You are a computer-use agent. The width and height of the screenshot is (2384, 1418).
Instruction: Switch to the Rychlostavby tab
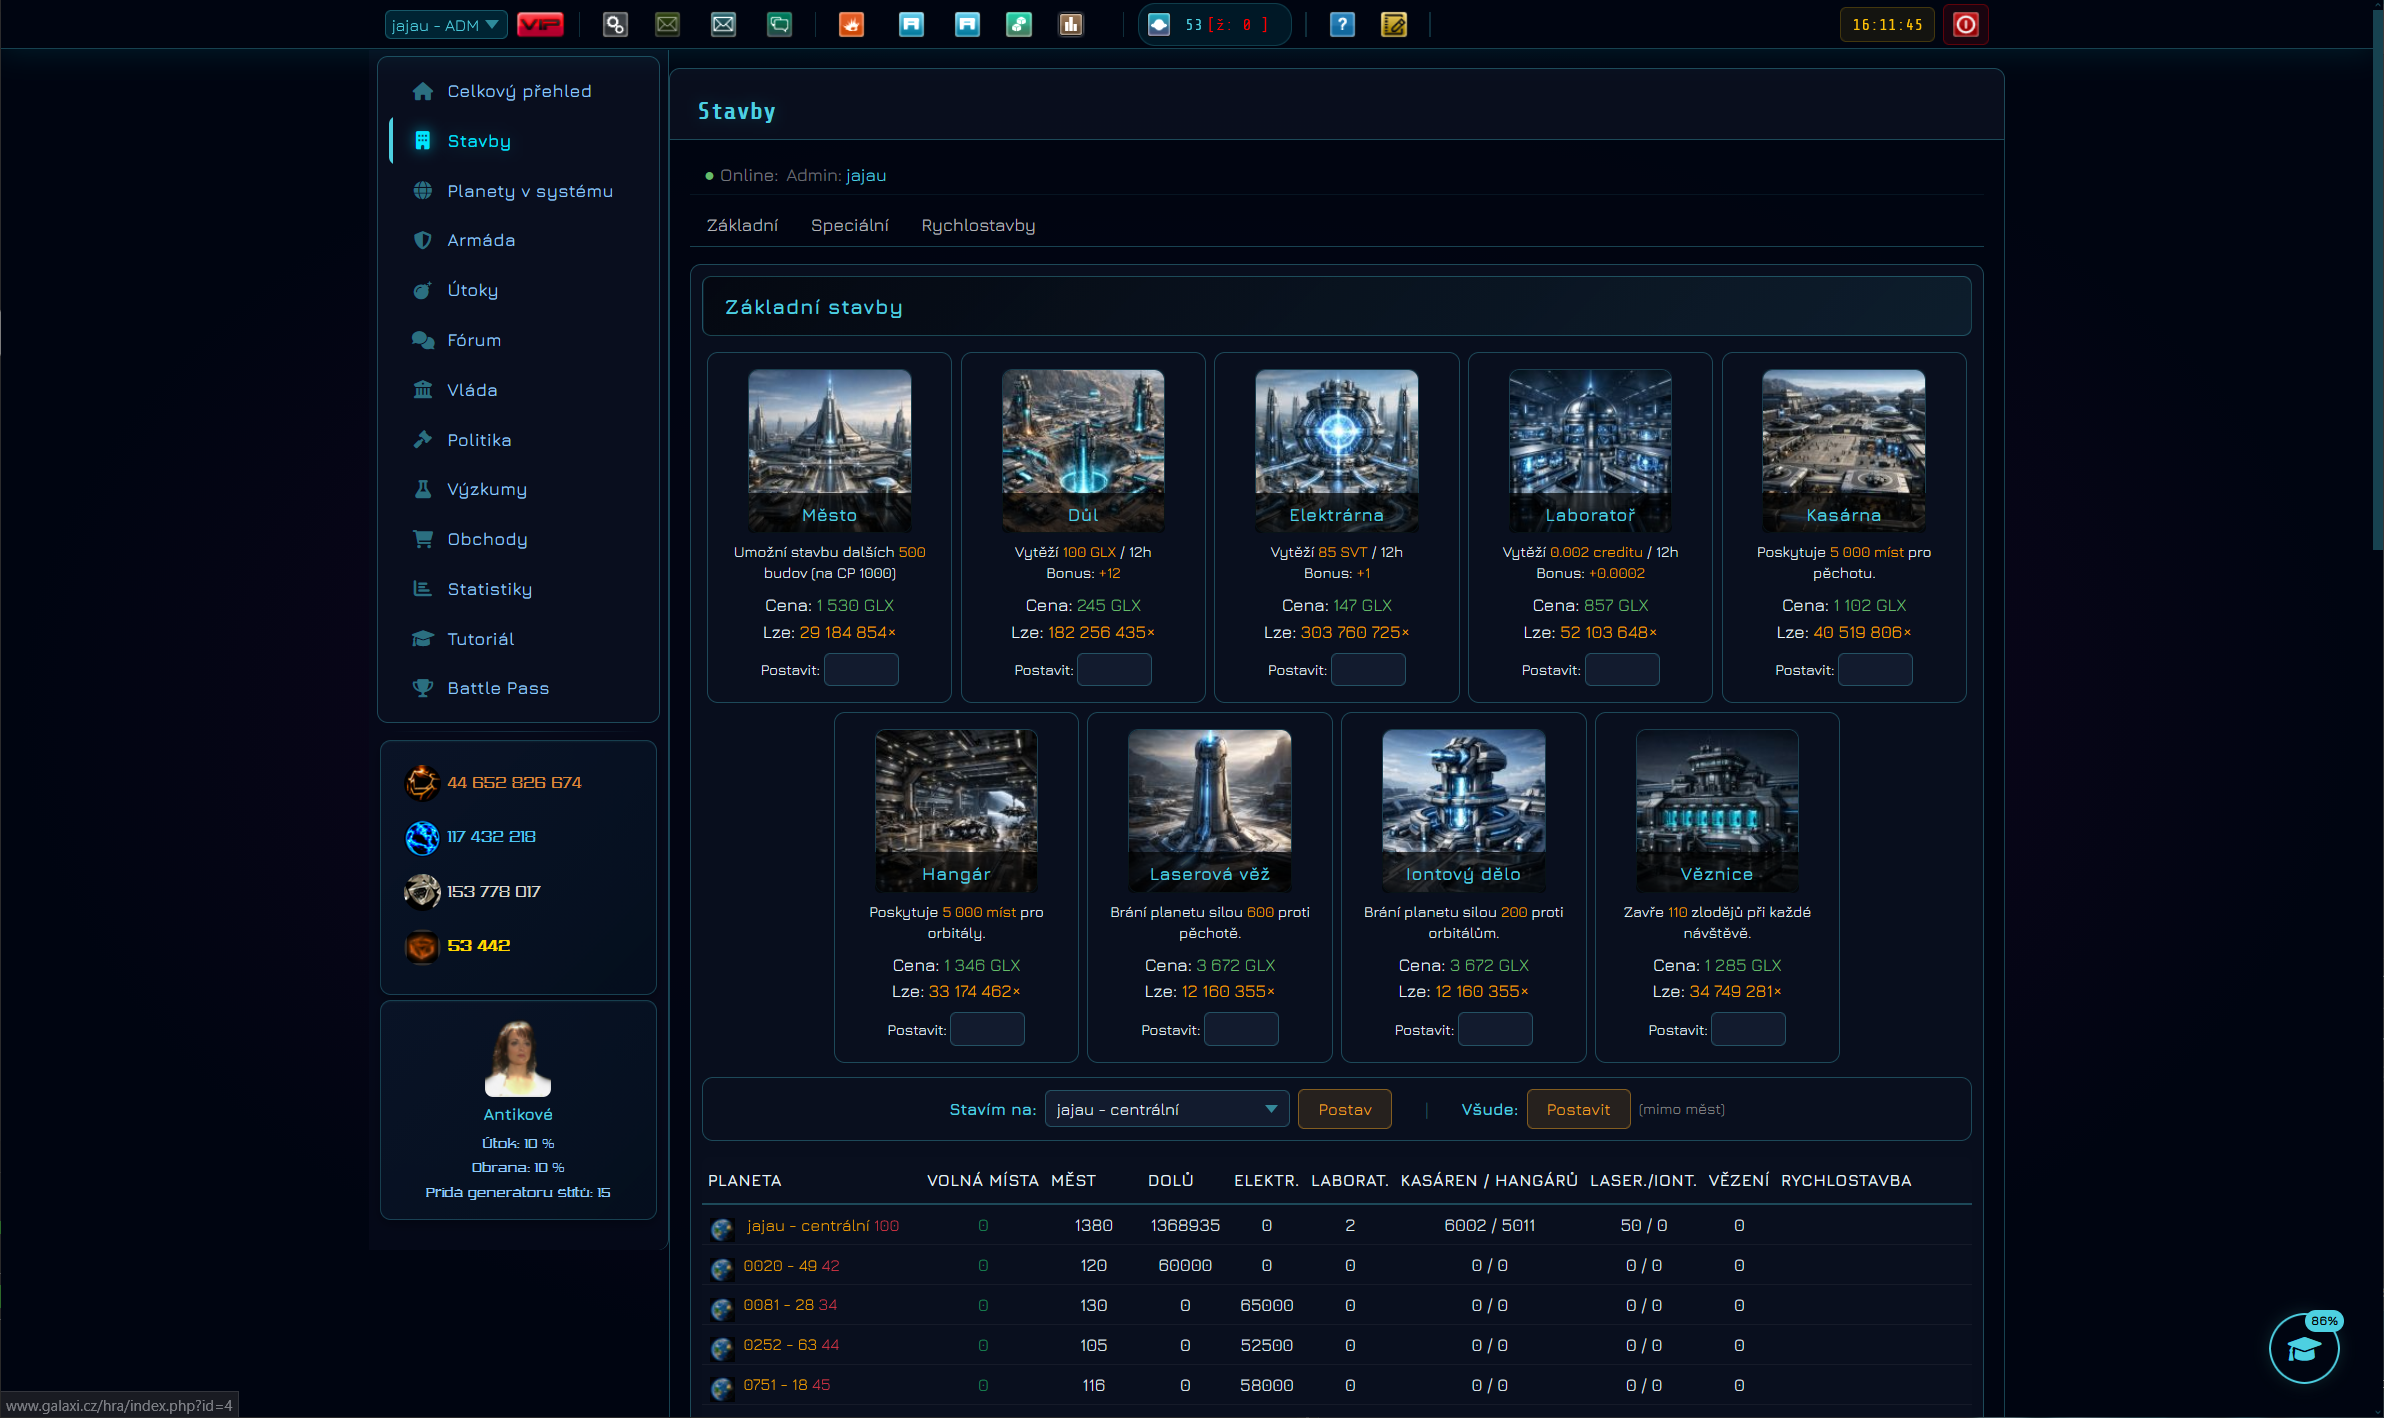[x=978, y=225]
